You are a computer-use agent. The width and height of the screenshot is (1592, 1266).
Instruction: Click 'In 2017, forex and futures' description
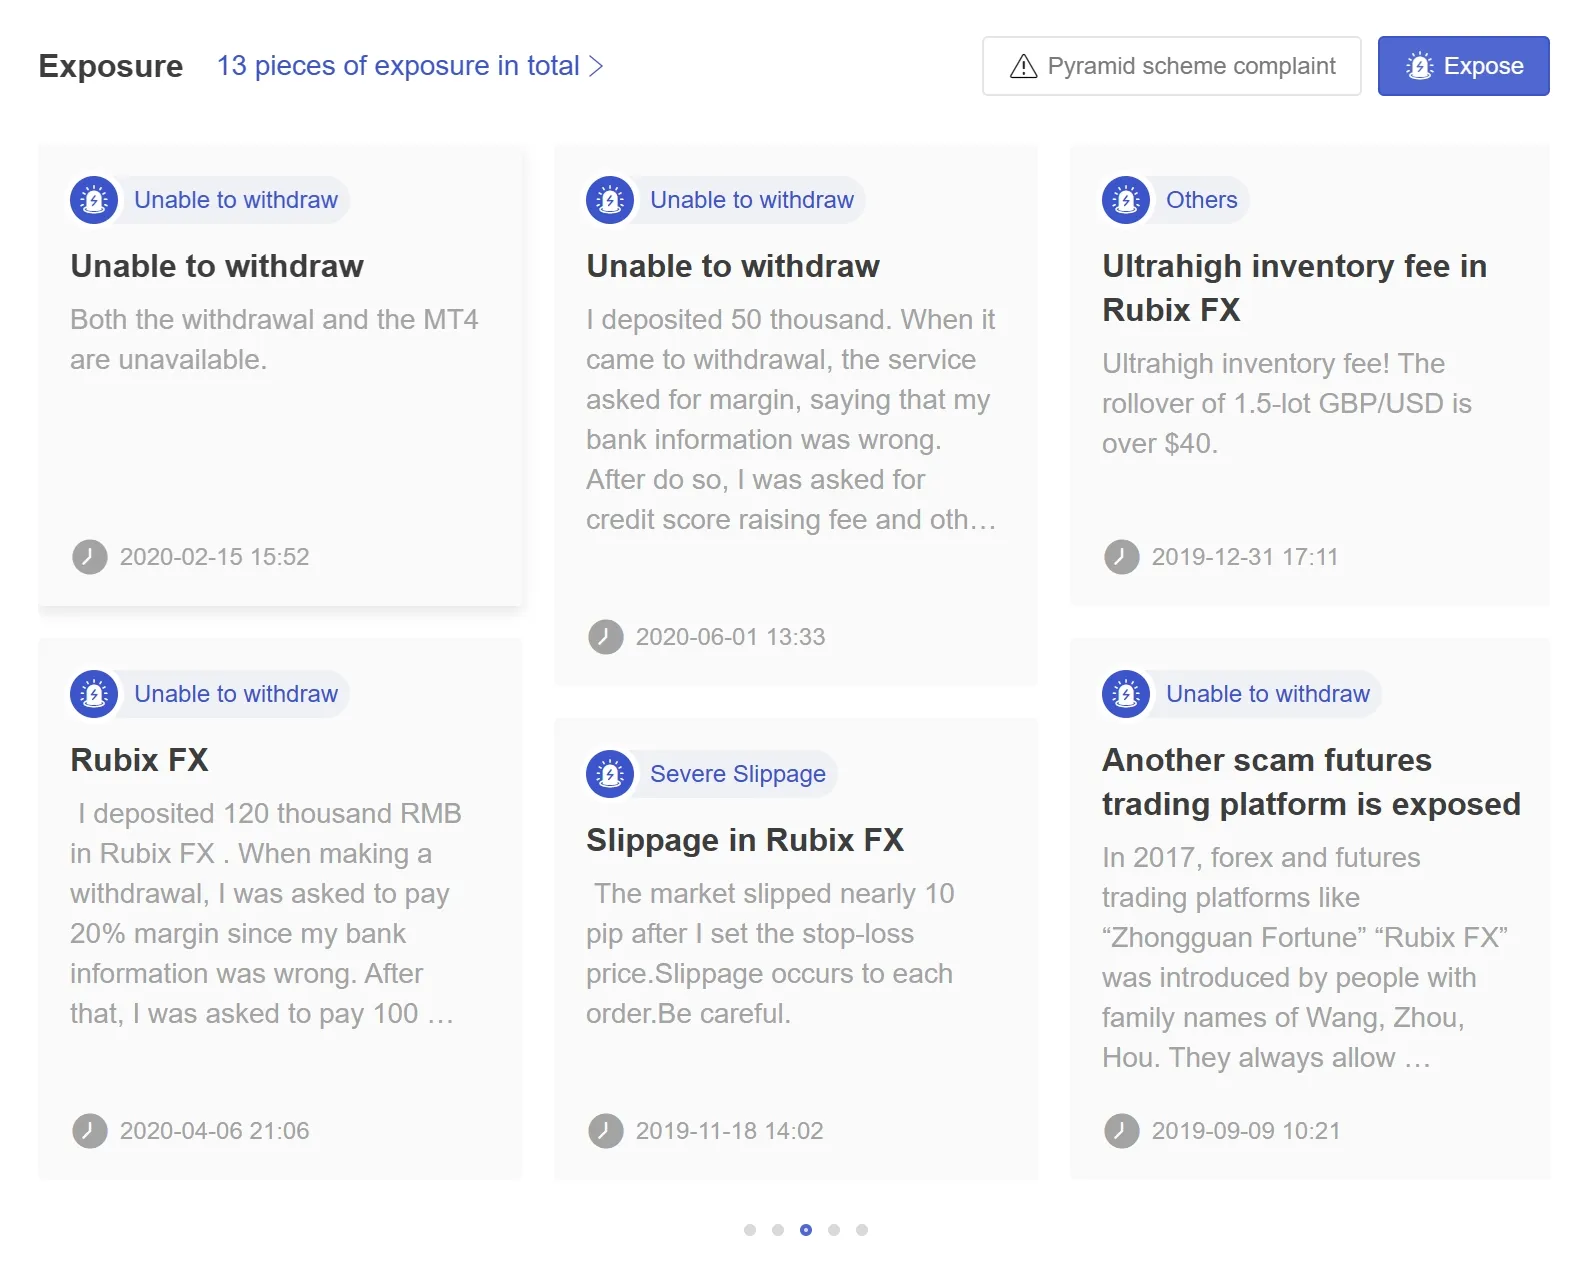[x=1305, y=958]
